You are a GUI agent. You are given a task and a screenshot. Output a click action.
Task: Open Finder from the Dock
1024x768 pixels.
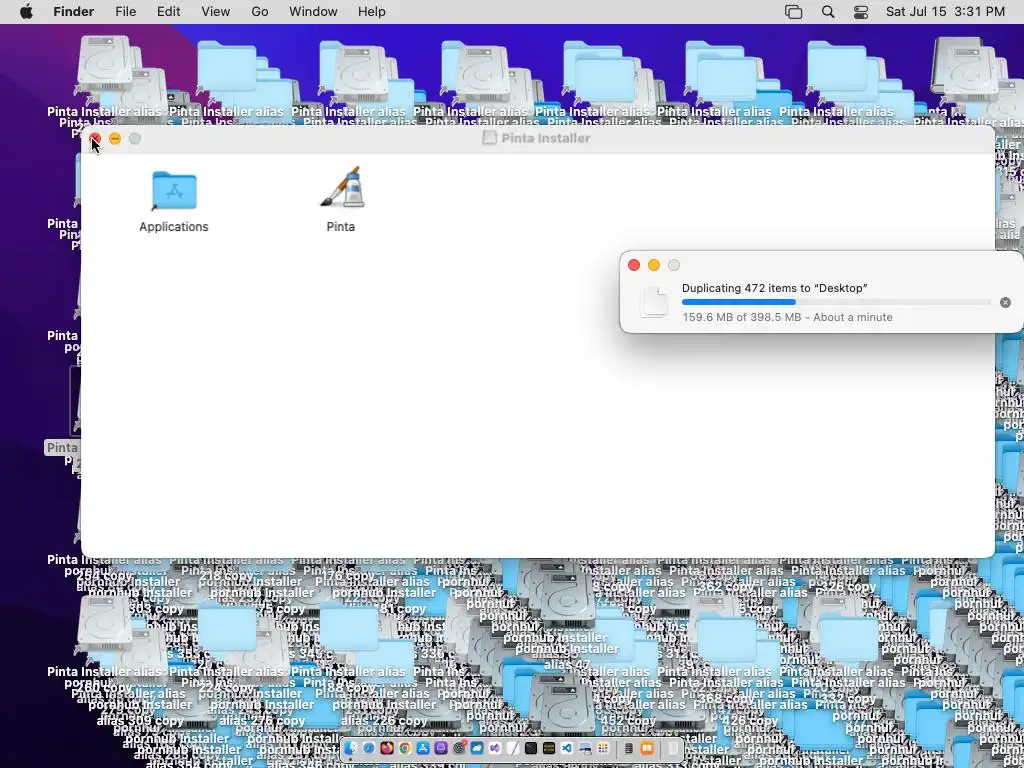tap(349, 748)
